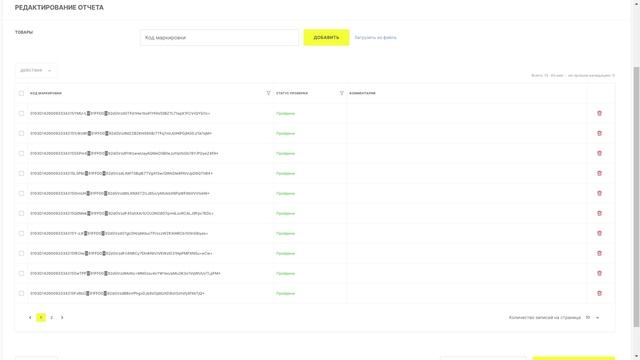Delete the tenth code row via trash icon

tap(599, 293)
